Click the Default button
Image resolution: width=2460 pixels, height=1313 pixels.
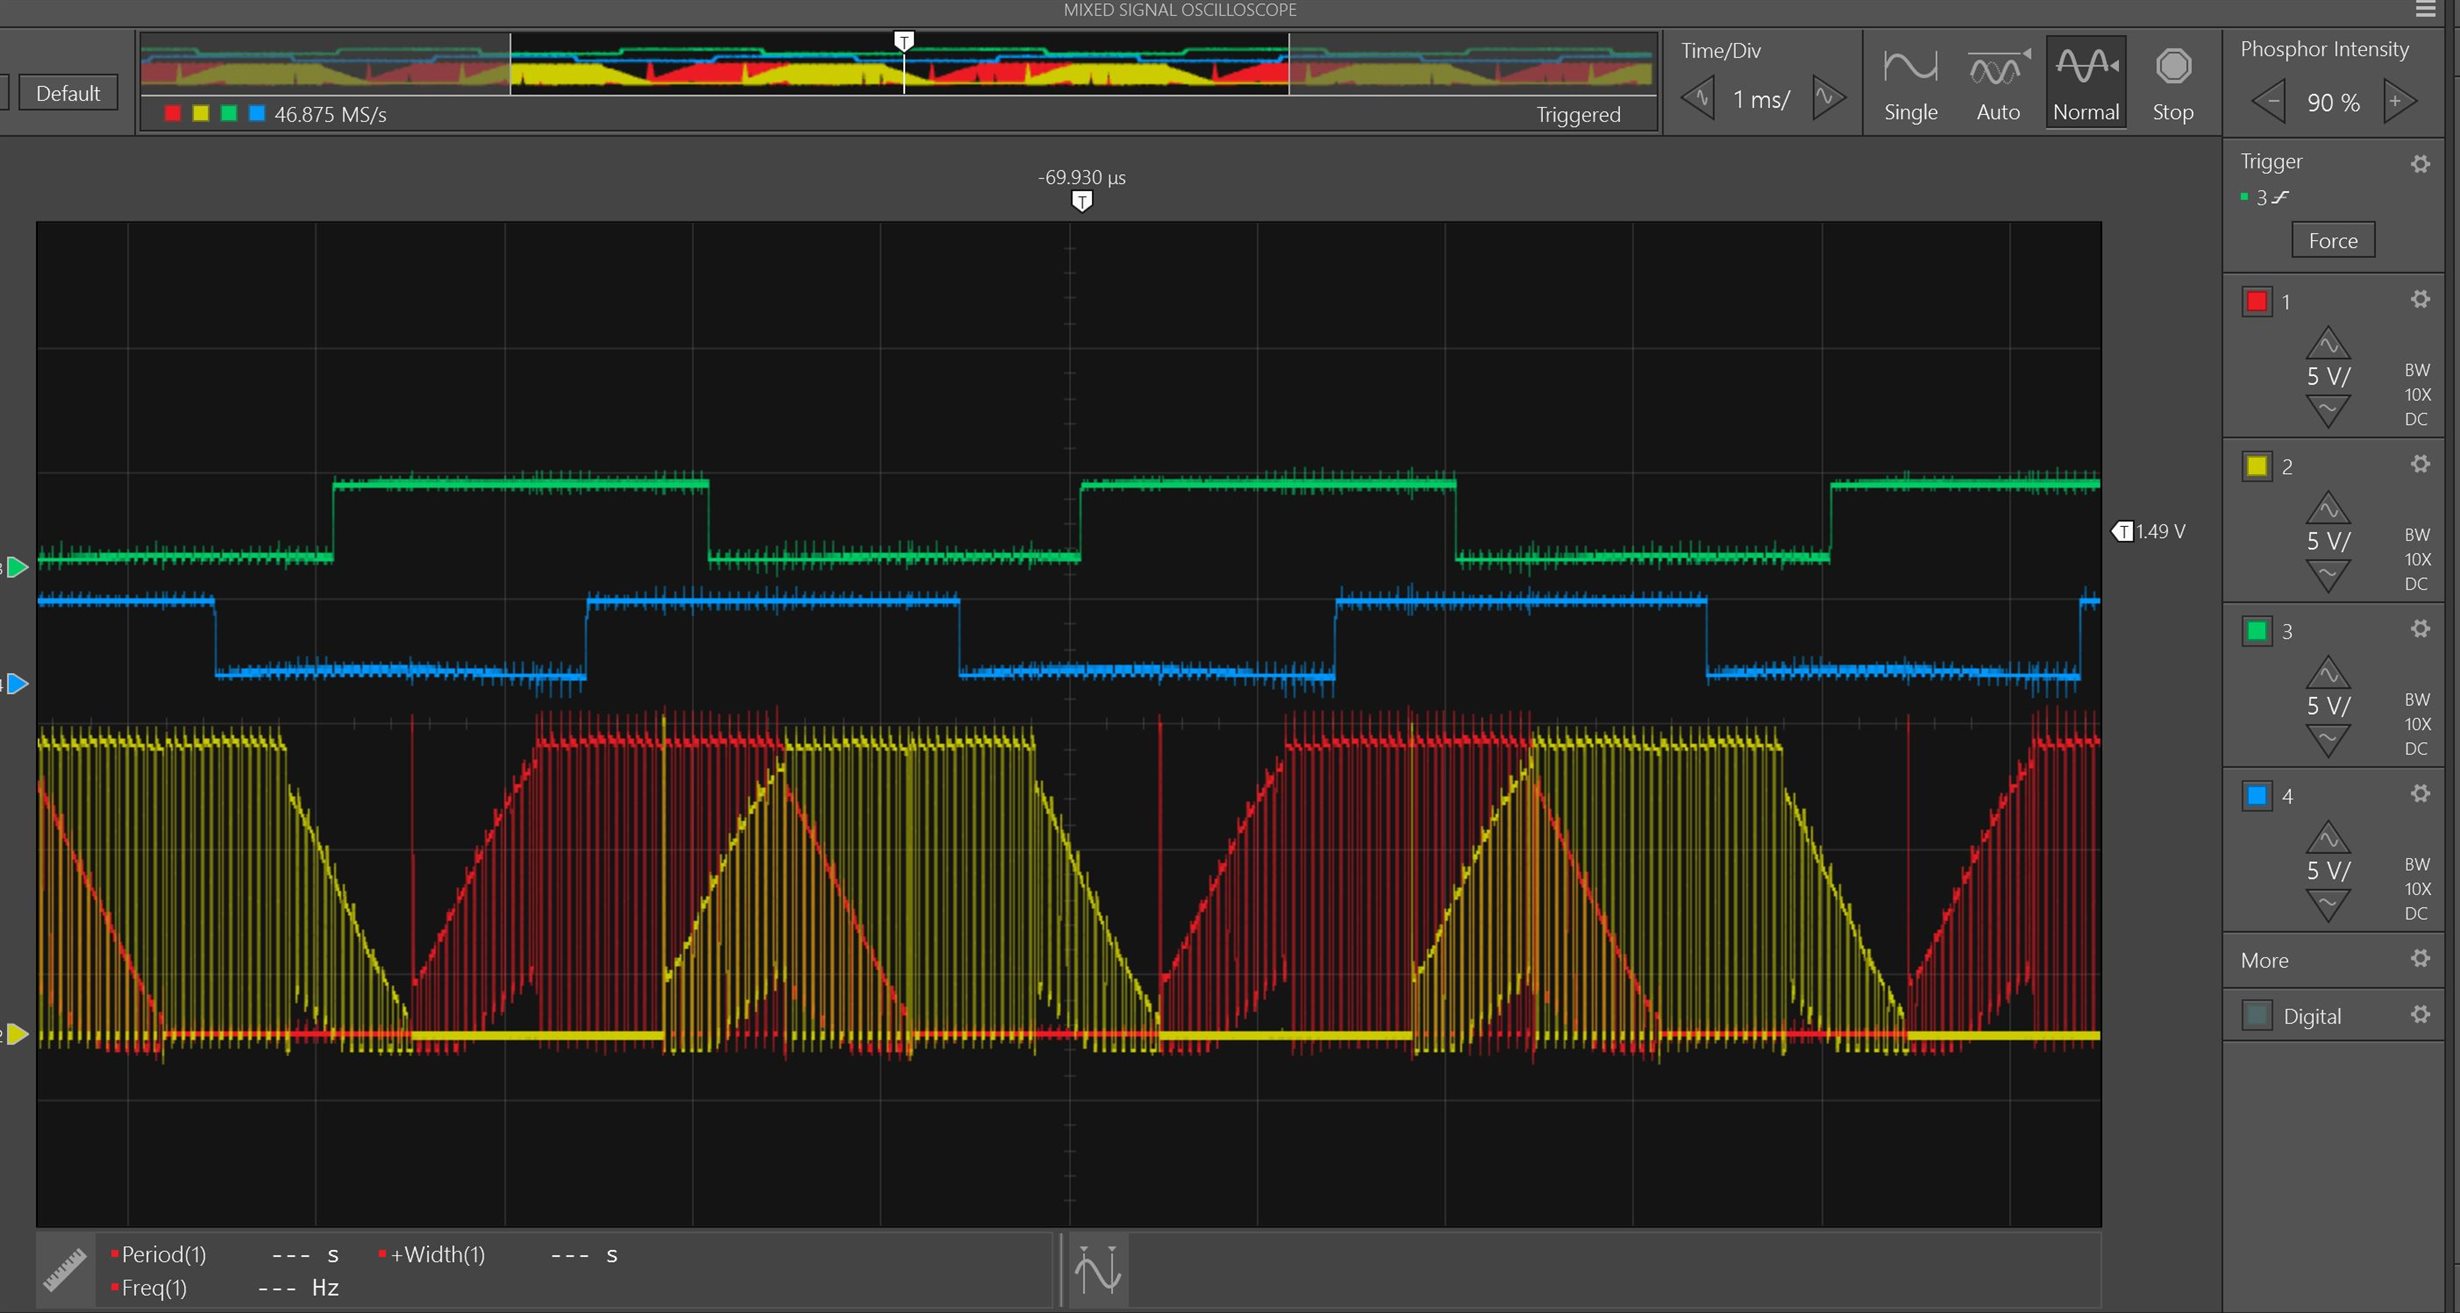click(68, 93)
